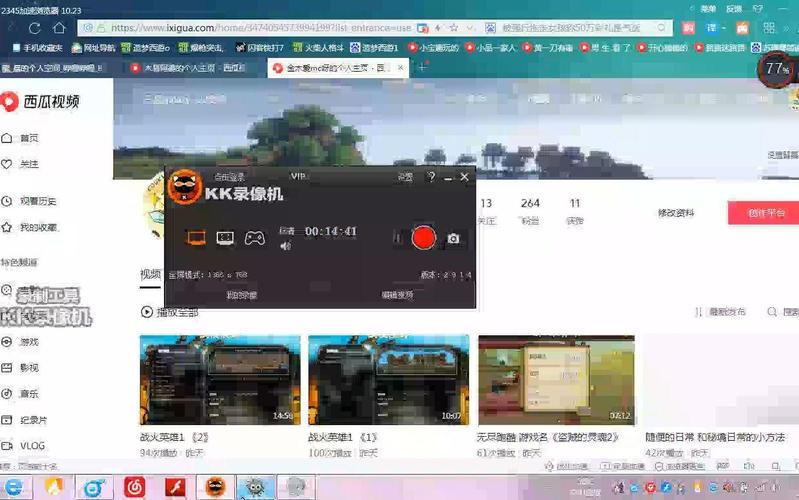This screenshot has height=500, width=799.
Task: Switch to first browser tab 个人空间
Action: tap(54, 68)
